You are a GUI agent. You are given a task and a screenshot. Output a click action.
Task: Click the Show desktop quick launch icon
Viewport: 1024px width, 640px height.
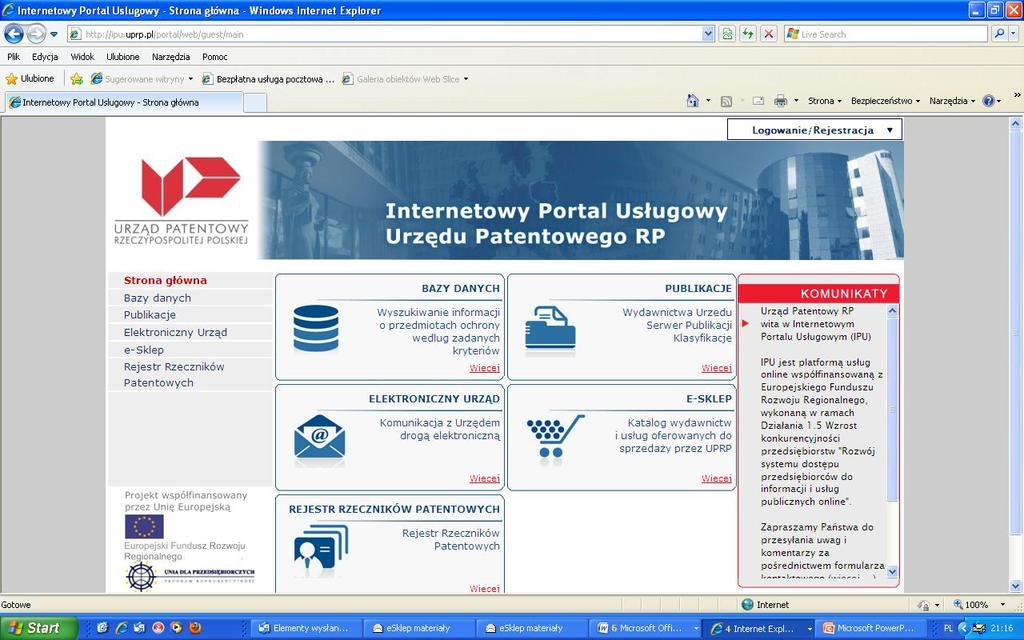tap(103, 628)
